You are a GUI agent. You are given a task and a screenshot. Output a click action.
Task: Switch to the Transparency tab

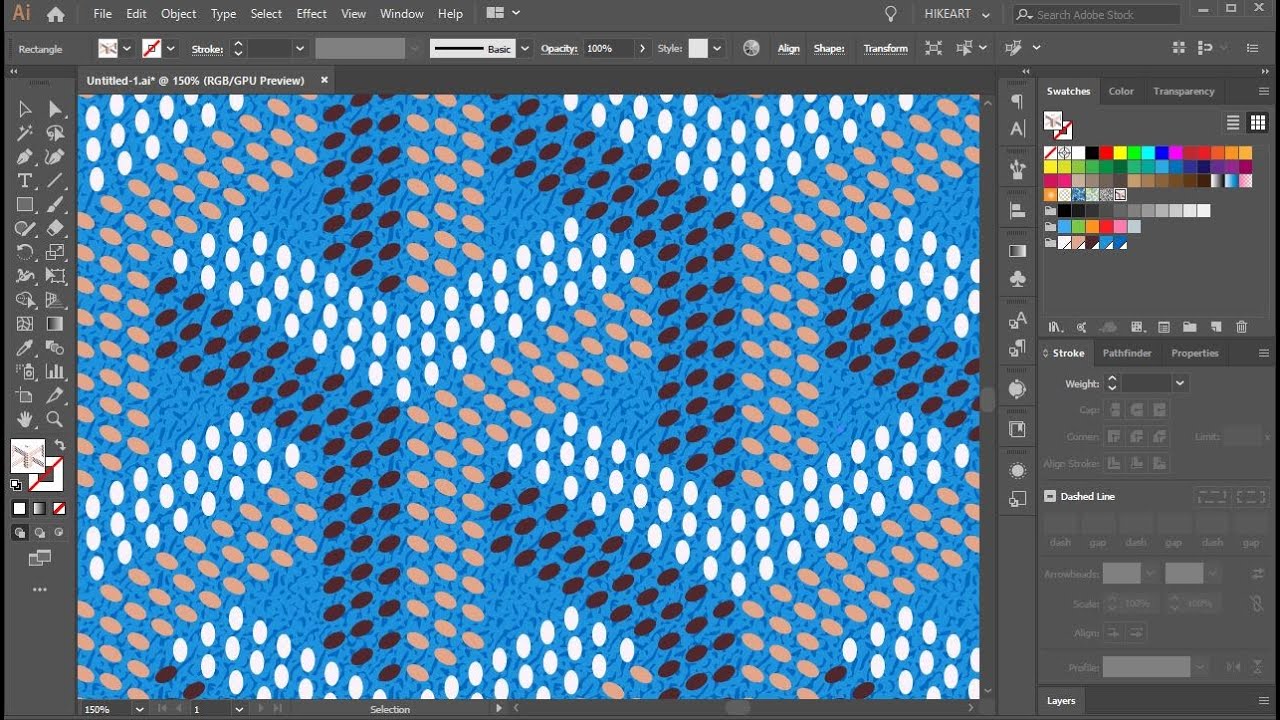pyautogui.click(x=1183, y=91)
